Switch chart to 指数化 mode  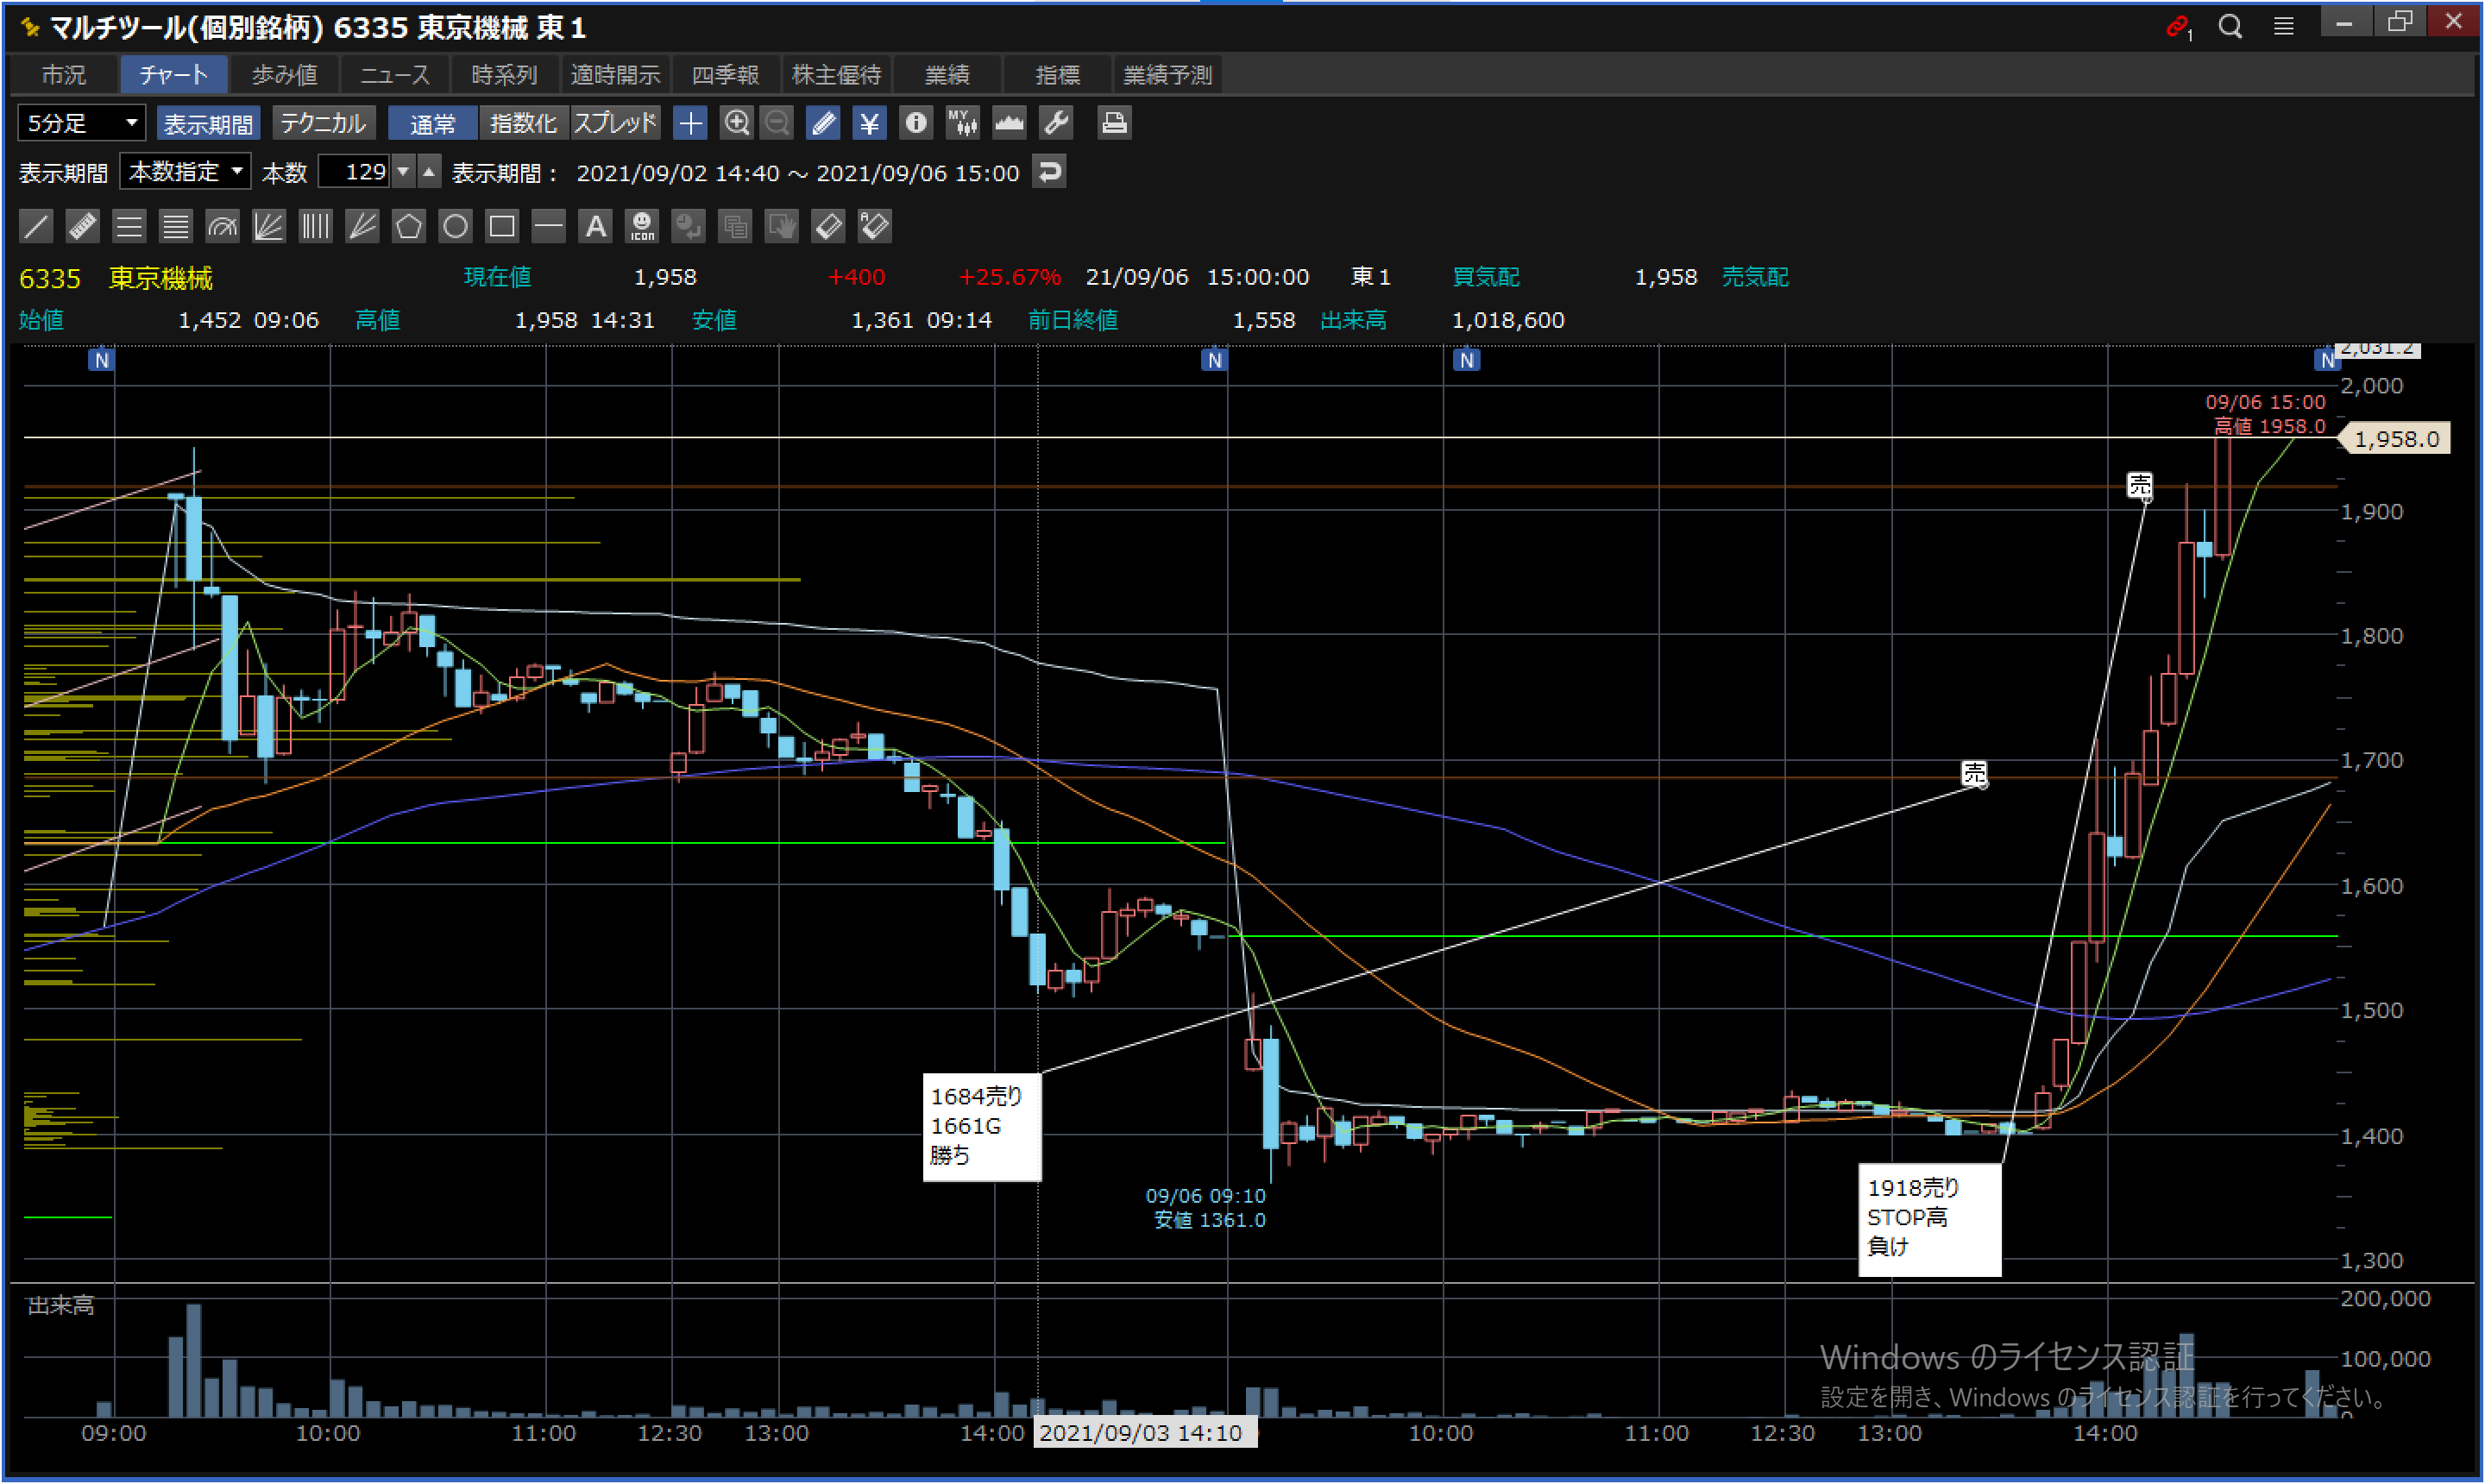523,123
